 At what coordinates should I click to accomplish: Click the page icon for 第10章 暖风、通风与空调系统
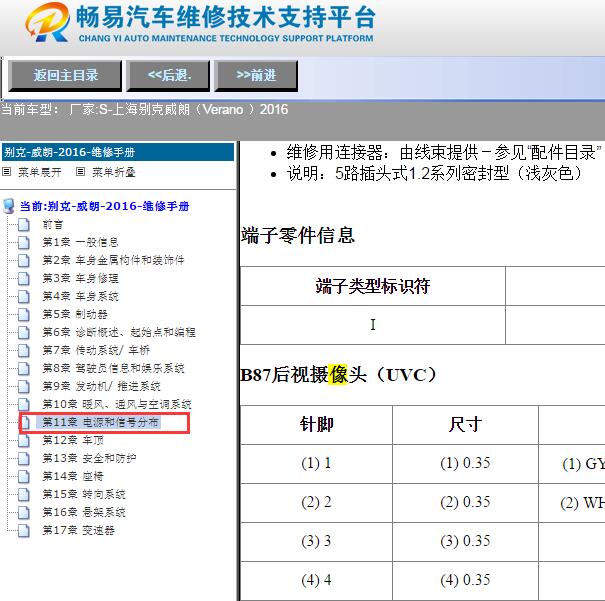(x=24, y=404)
